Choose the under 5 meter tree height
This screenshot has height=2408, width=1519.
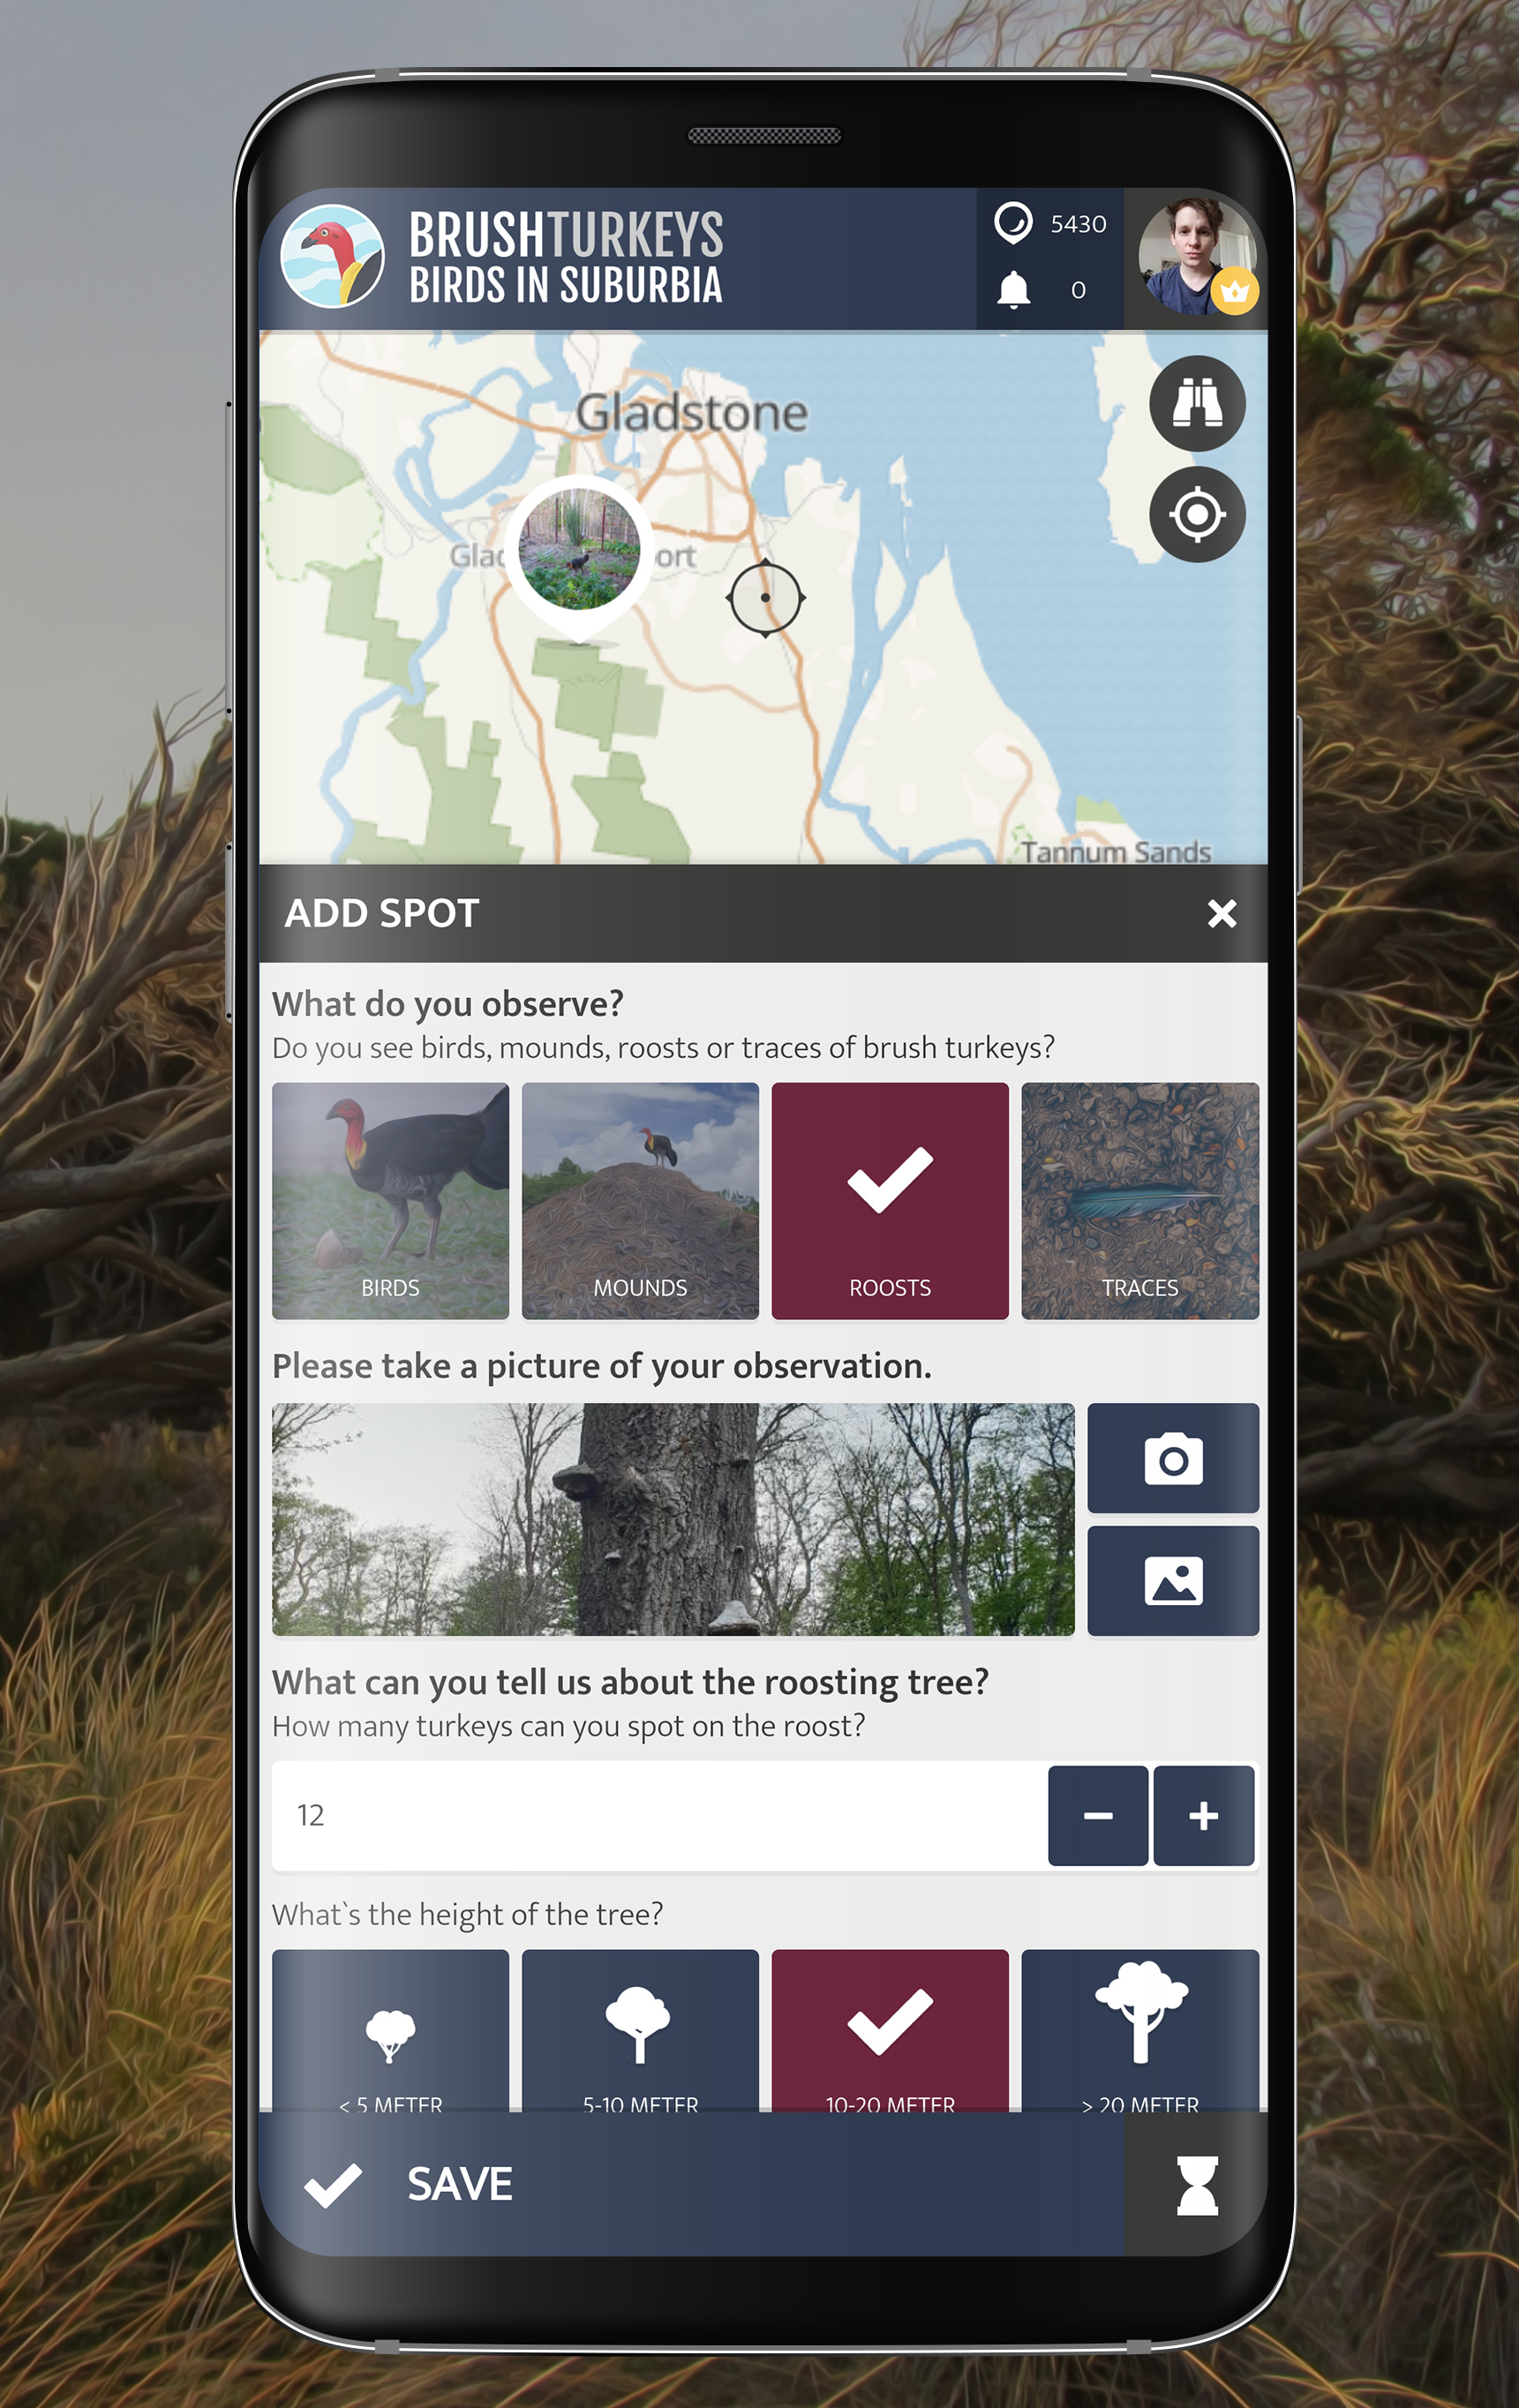coord(390,2030)
